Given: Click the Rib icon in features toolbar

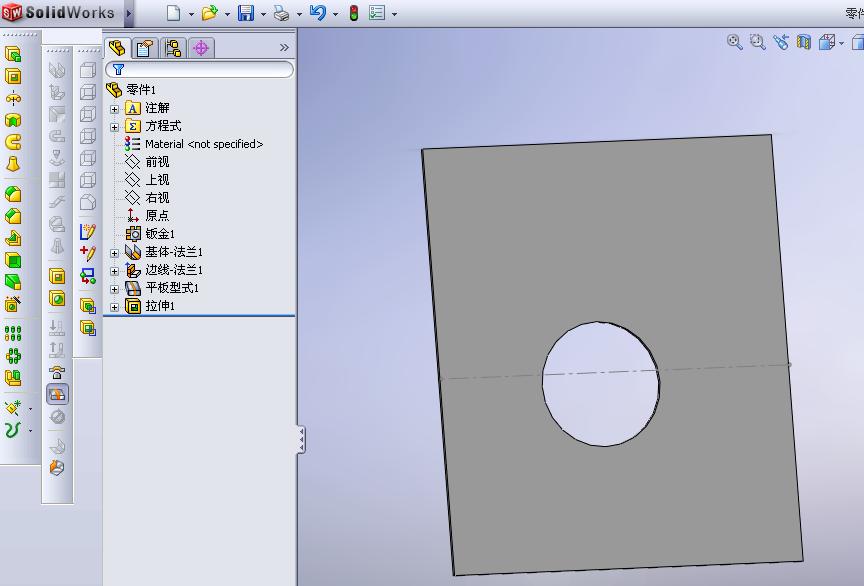Looking at the screenshot, I should coord(13,238).
